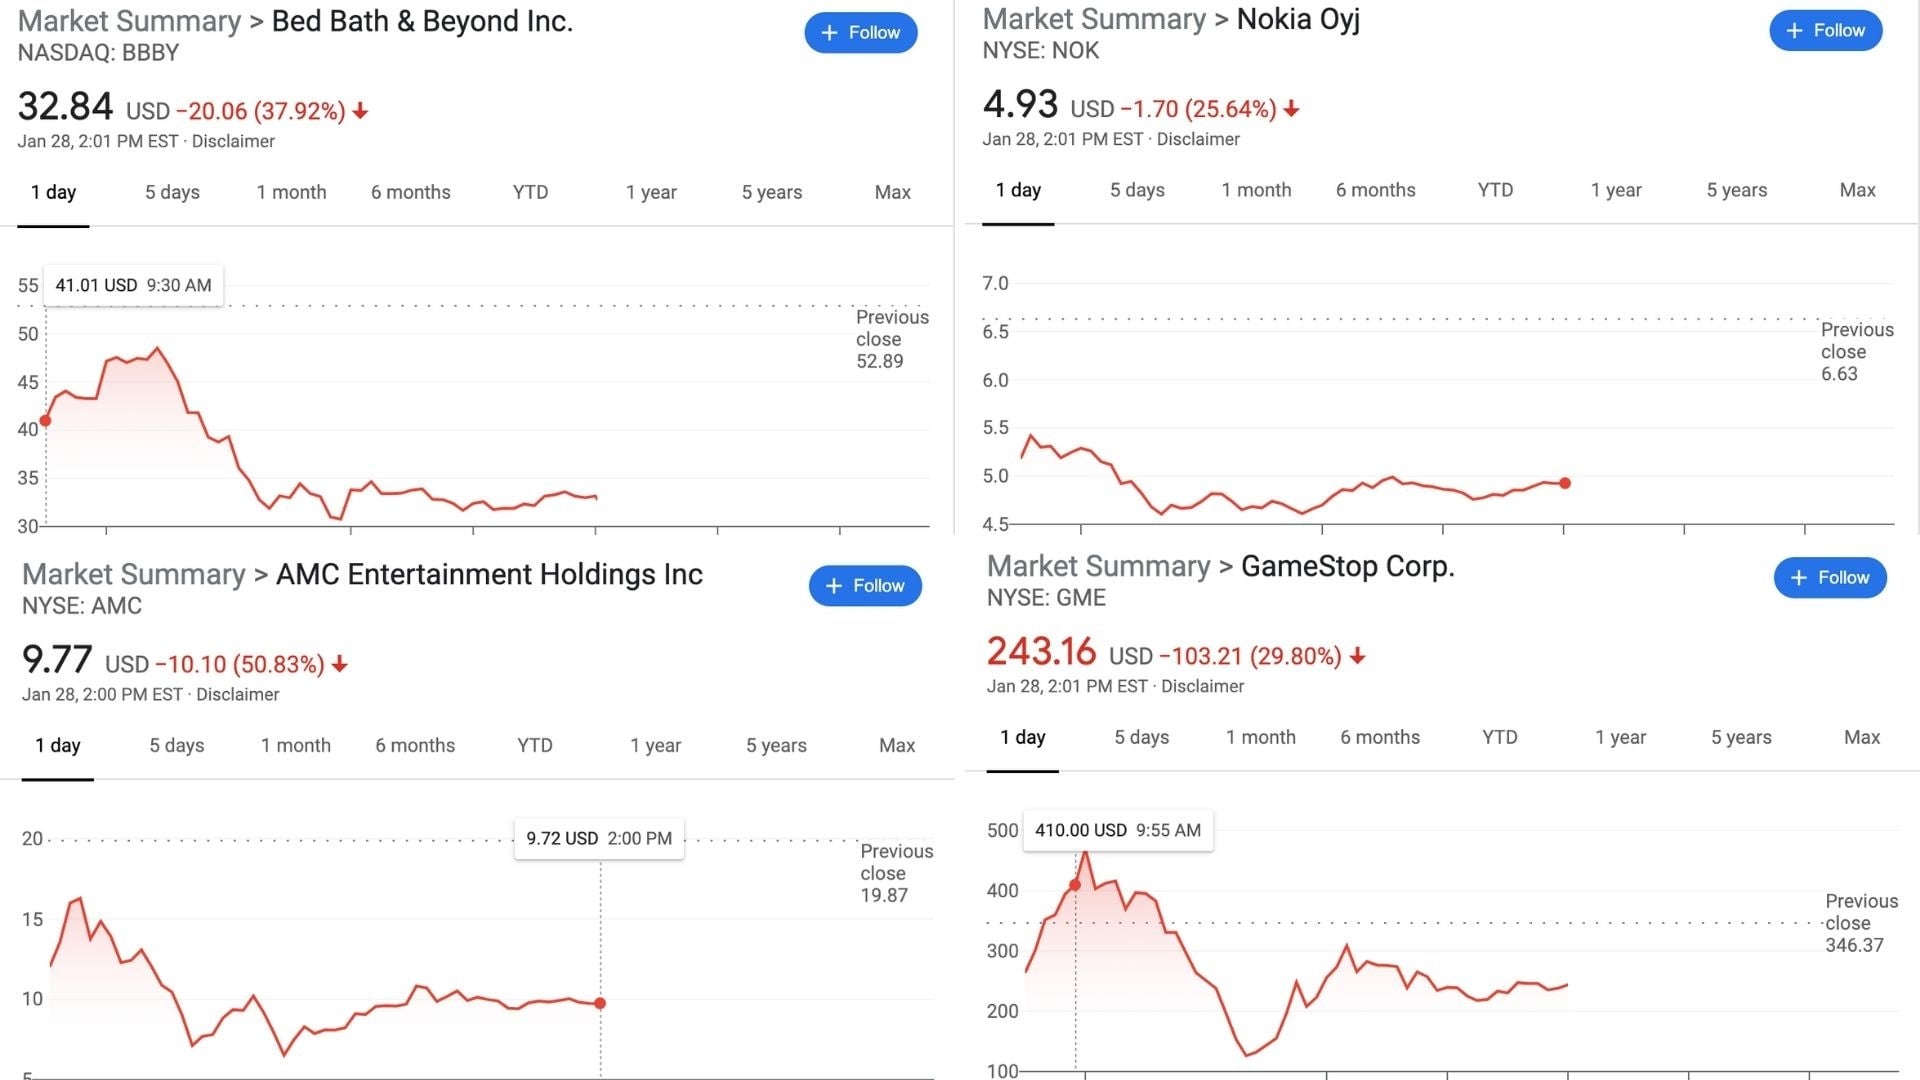Switch to 5 days view for Bed Bath & Beyond
The height and width of the screenshot is (1080, 1920).
[x=171, y=192]
